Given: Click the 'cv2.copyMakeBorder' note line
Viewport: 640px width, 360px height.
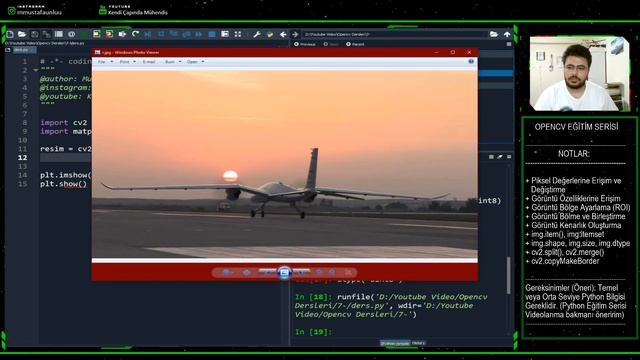Looking at the screenshot, I should [565, 261].
